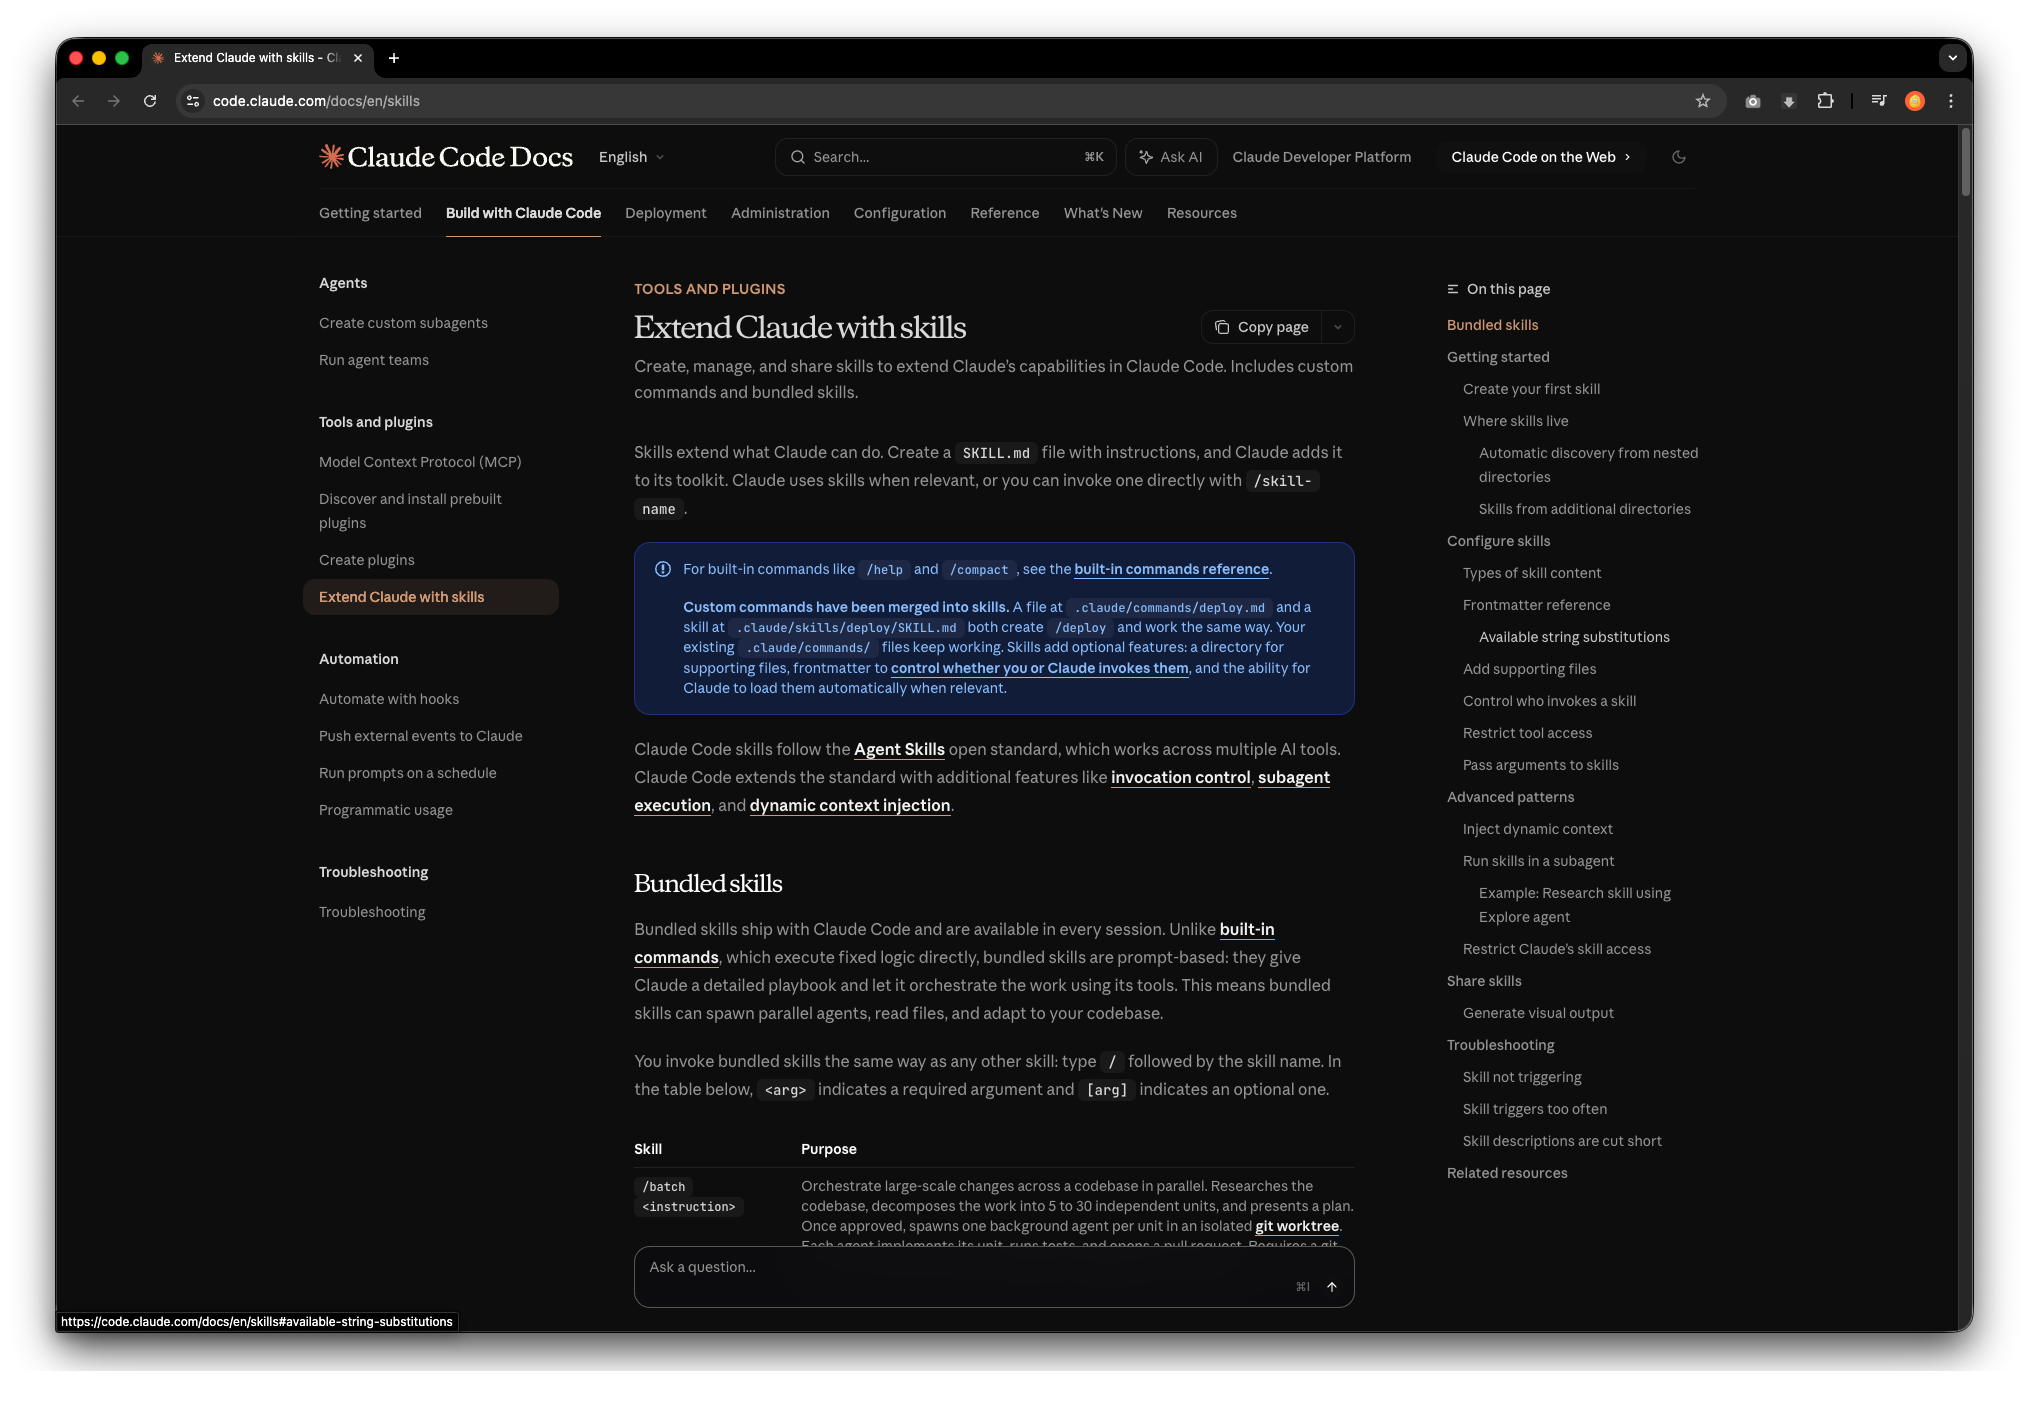Follow the dynamic context injection link
2029x1406 pixels.
850,805
